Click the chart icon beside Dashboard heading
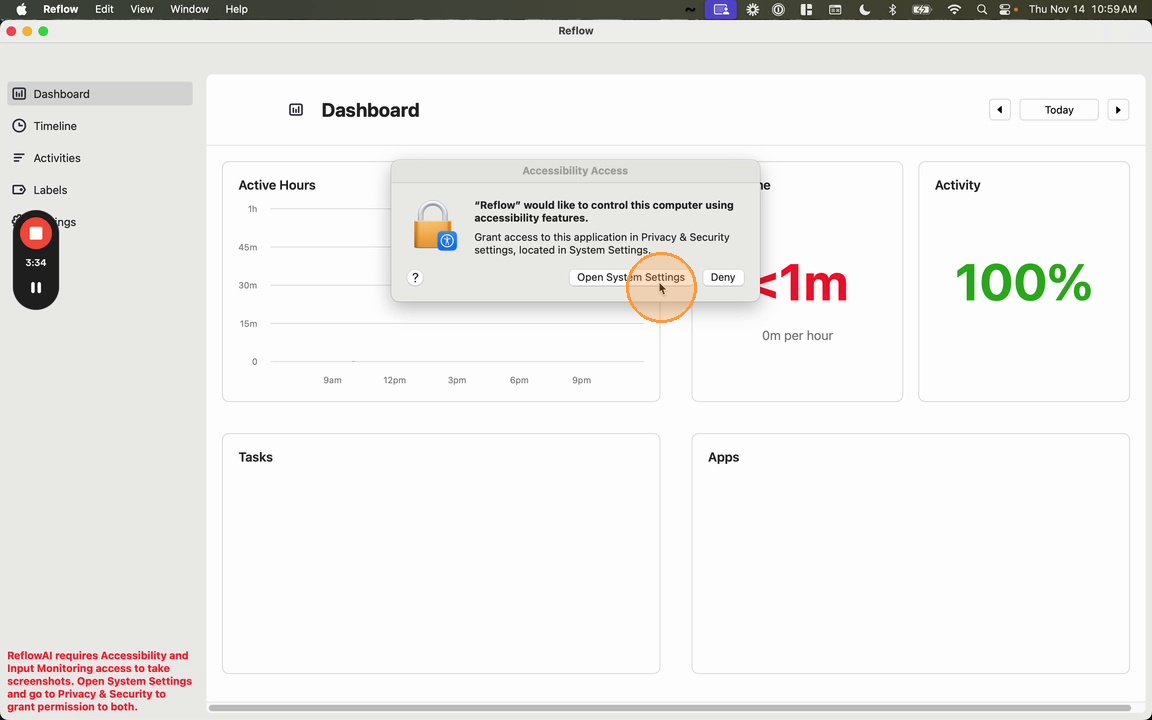 tap(296, 110)
